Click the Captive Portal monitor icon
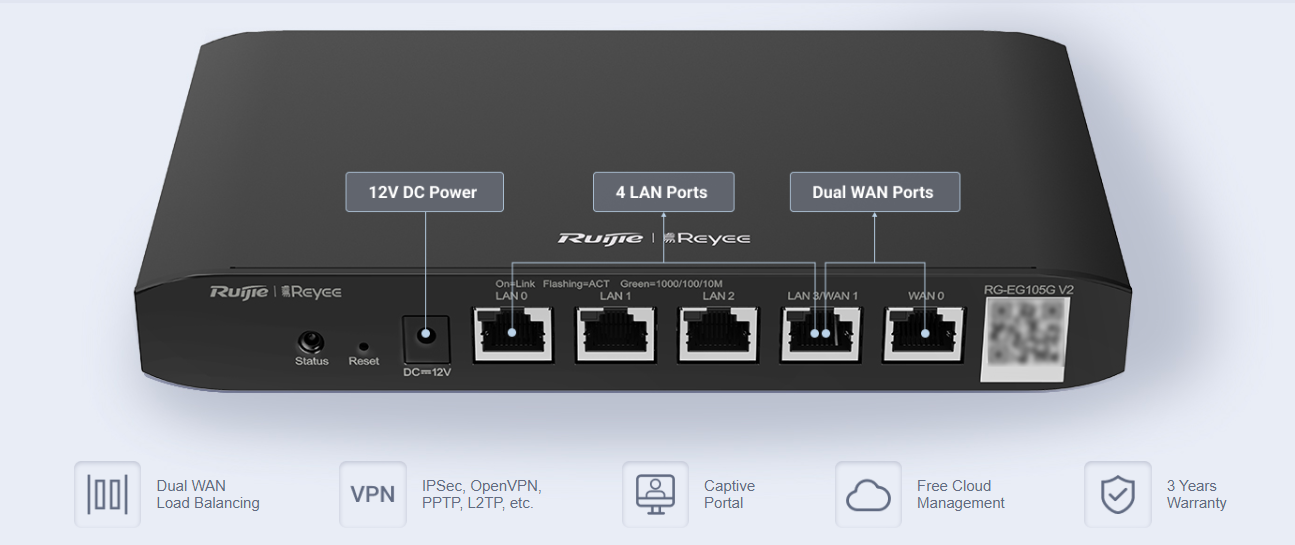 pyautogui.click(x=656, y=494)
